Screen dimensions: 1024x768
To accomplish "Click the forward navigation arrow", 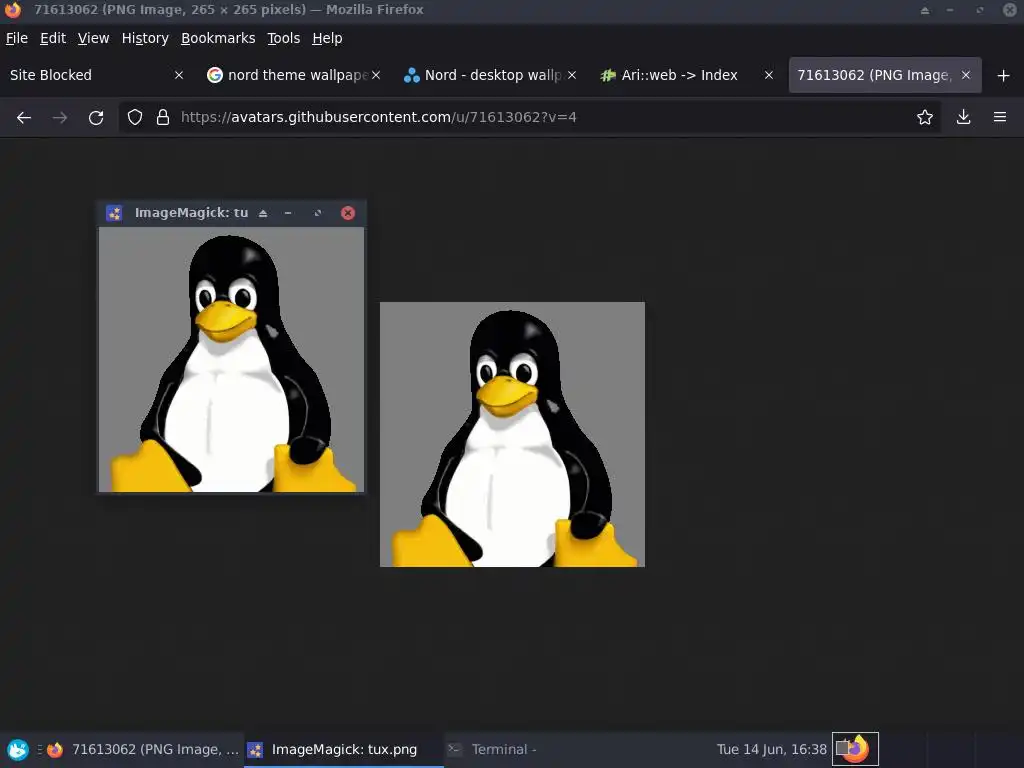I will point(60,118).
